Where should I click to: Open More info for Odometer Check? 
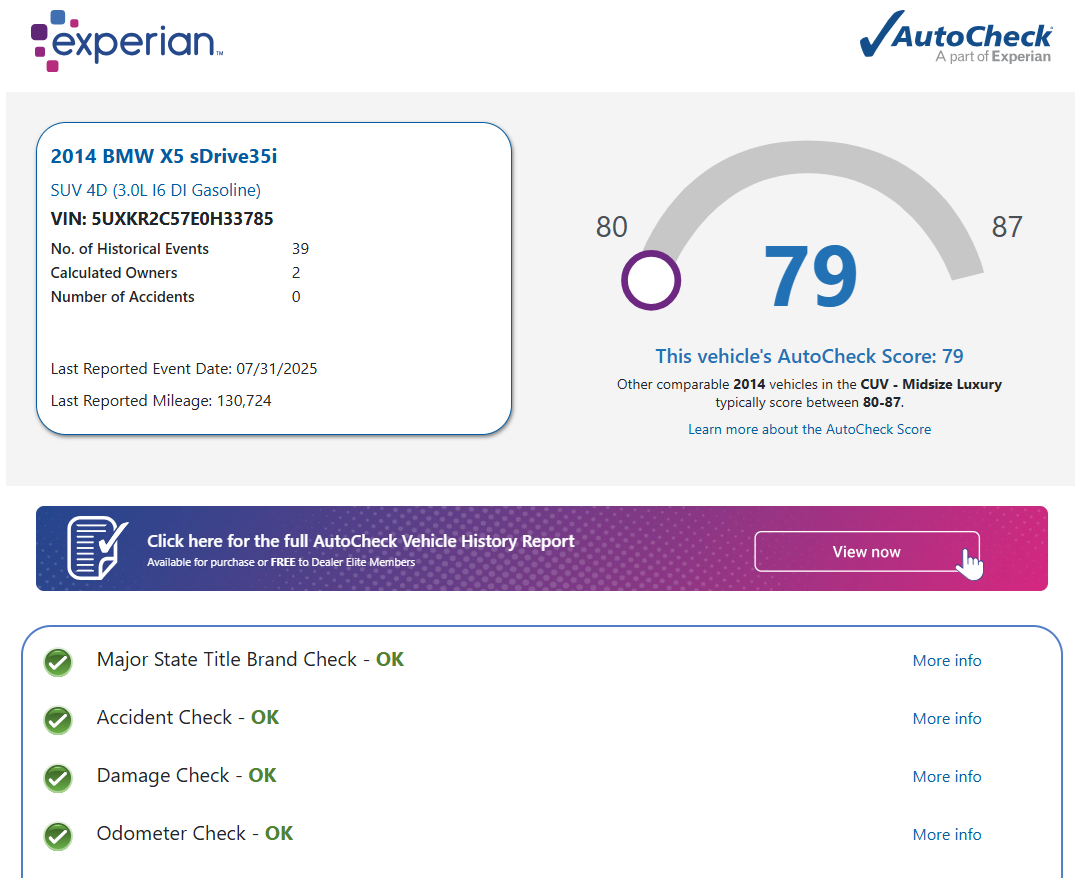pyautogui.click(x=947, y=834)
